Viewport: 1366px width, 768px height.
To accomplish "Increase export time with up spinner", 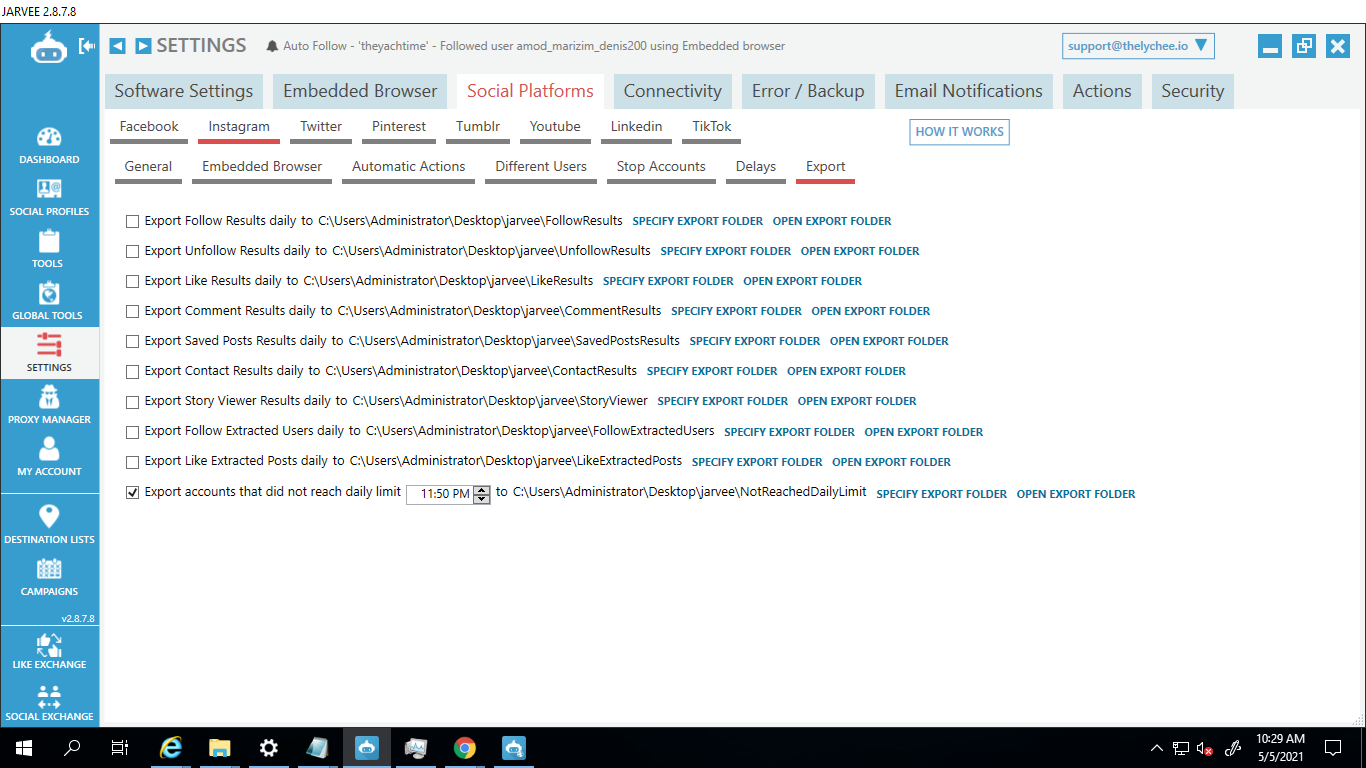I will click(x=482, y=490).
